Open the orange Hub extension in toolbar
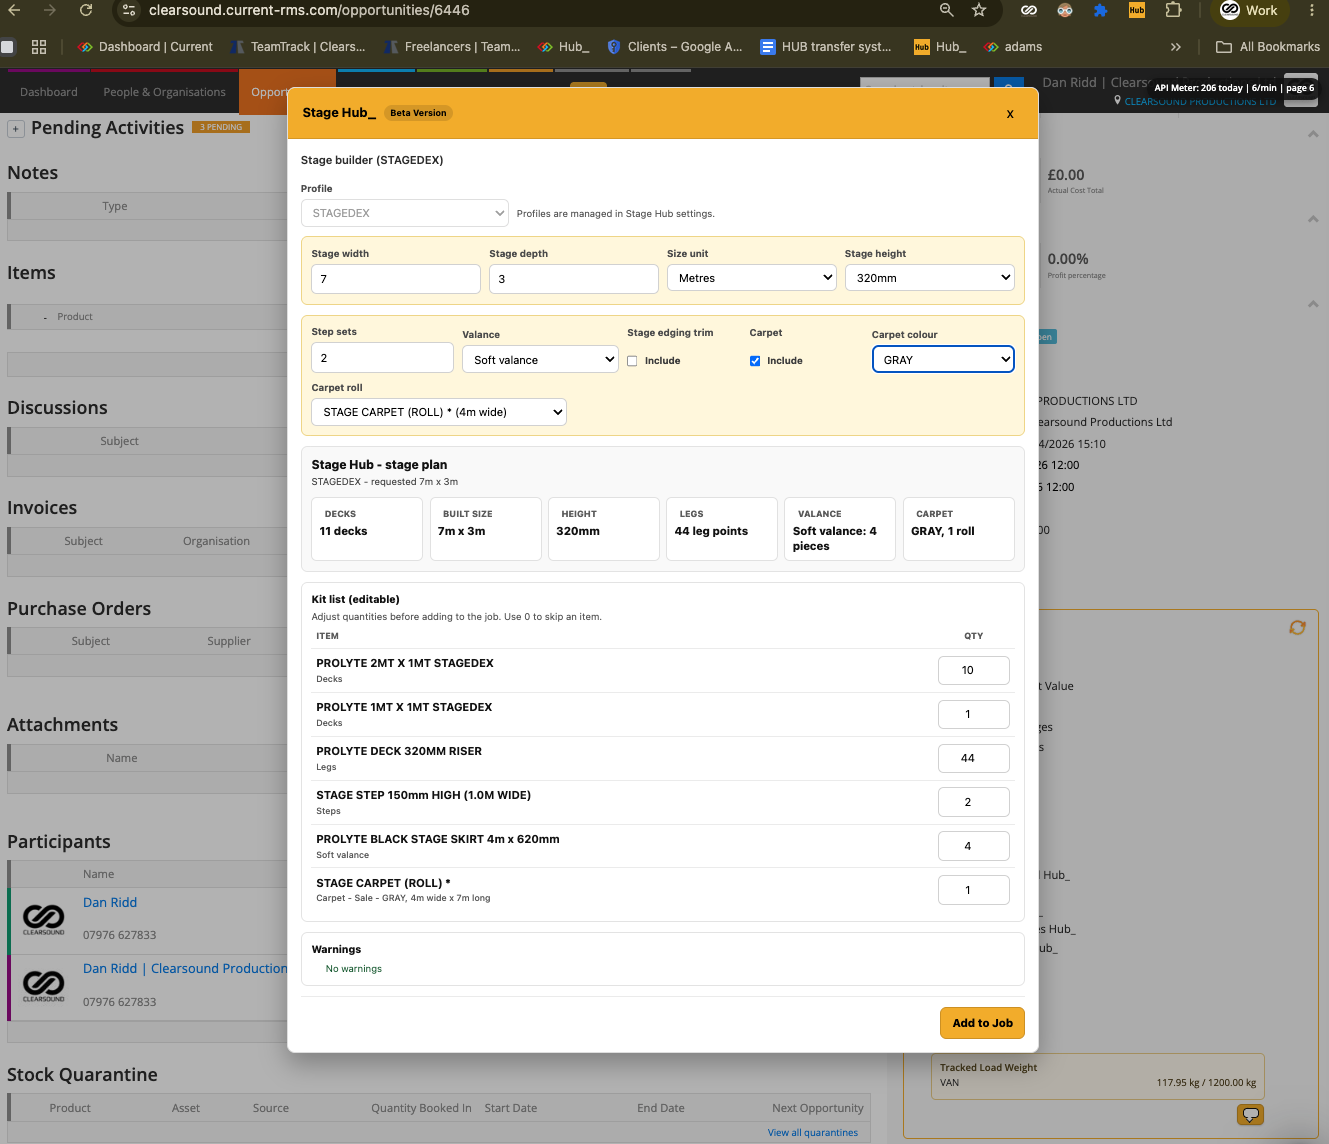The image size is (1329, 1144). (x=1137, y=11)
